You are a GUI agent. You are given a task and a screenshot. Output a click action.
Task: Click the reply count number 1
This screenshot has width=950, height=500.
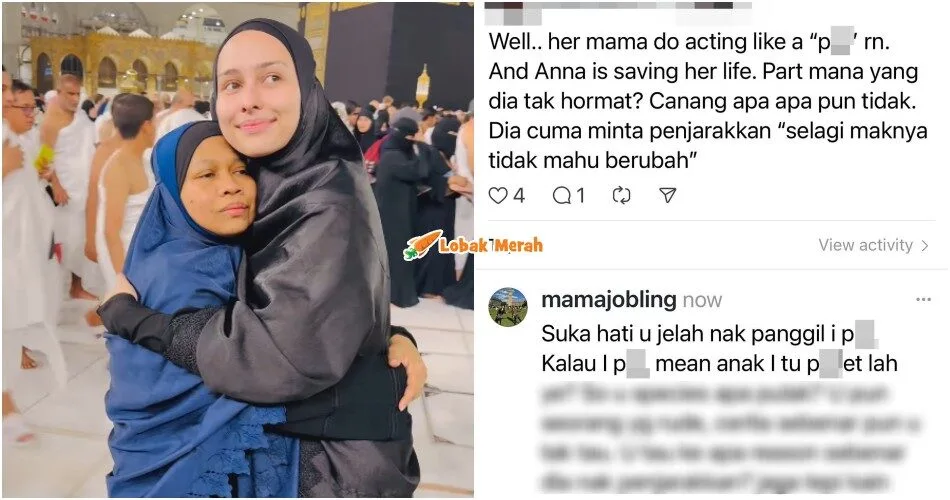(x=580, y=196)
